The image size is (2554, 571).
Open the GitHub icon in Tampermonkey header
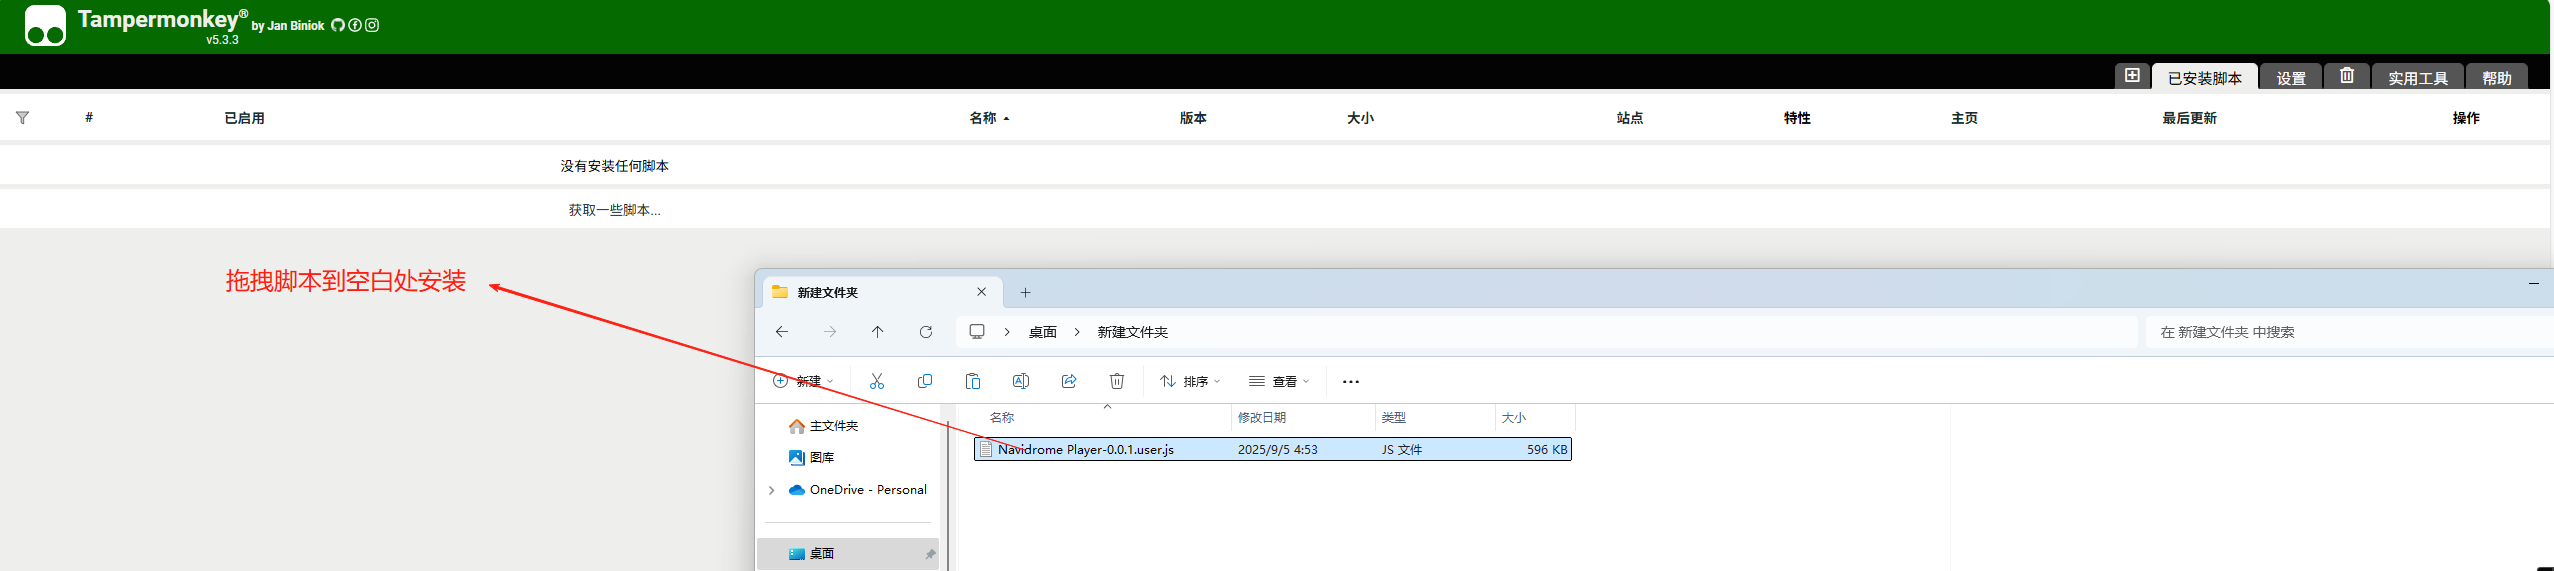(338, 25)
